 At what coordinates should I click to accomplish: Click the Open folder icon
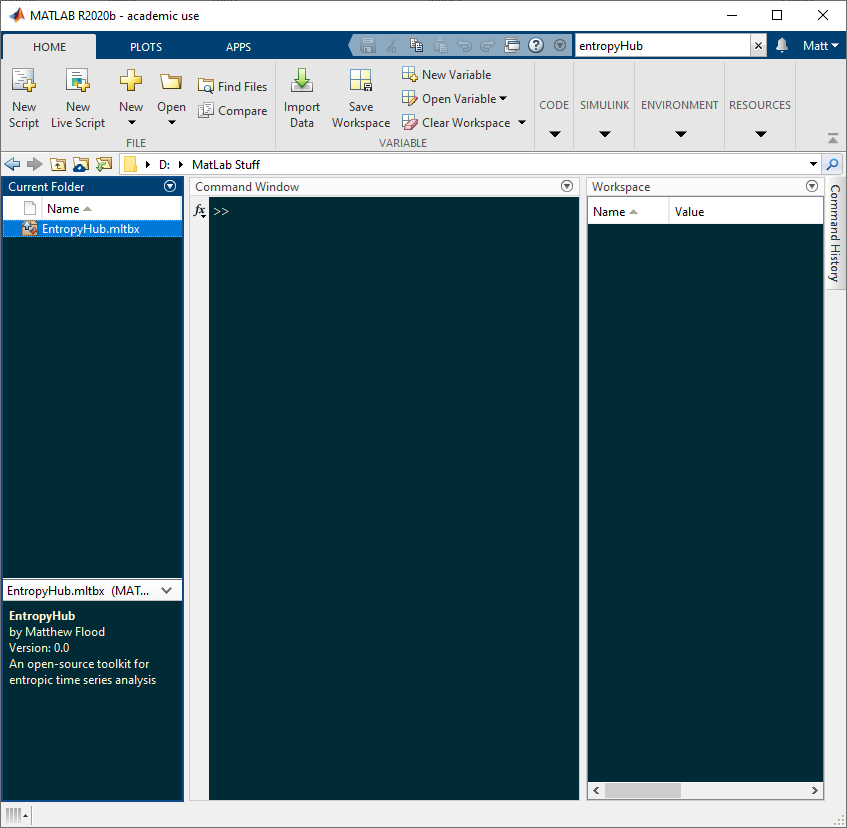pyautogui.click(x=171, y=82)
